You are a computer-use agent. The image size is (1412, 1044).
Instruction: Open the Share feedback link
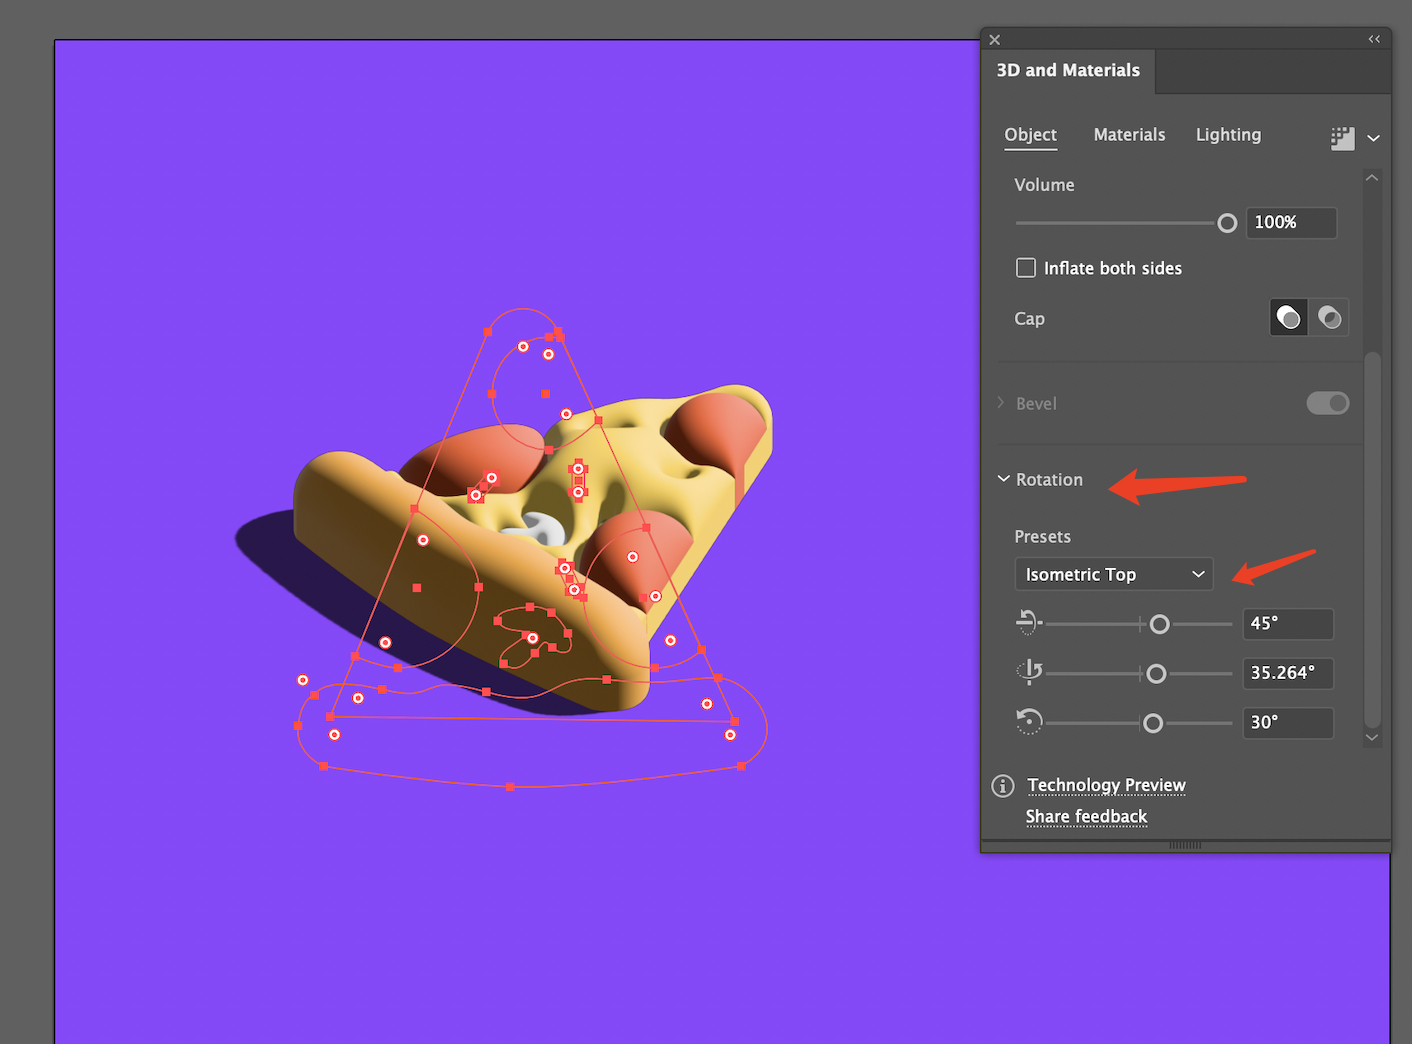[x=1086, y=817]
